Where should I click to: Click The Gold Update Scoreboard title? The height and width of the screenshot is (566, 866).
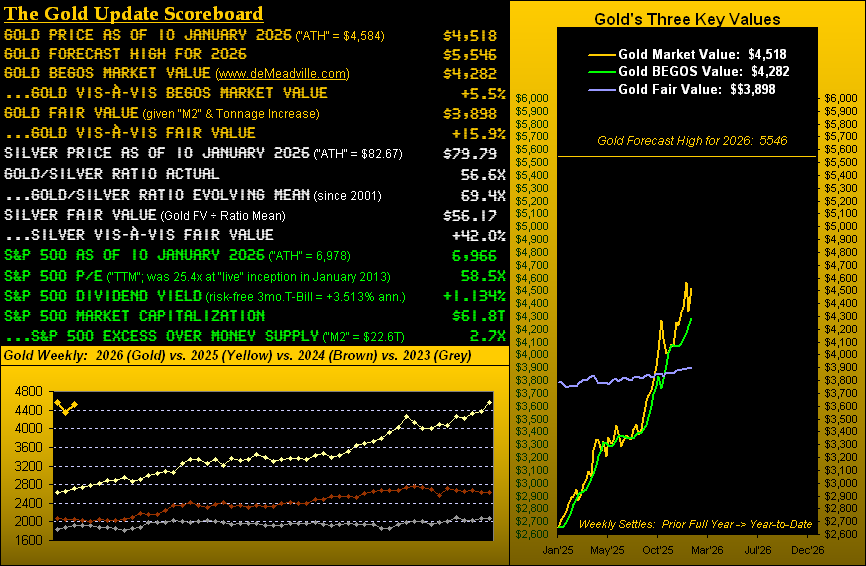pos(134,13)
